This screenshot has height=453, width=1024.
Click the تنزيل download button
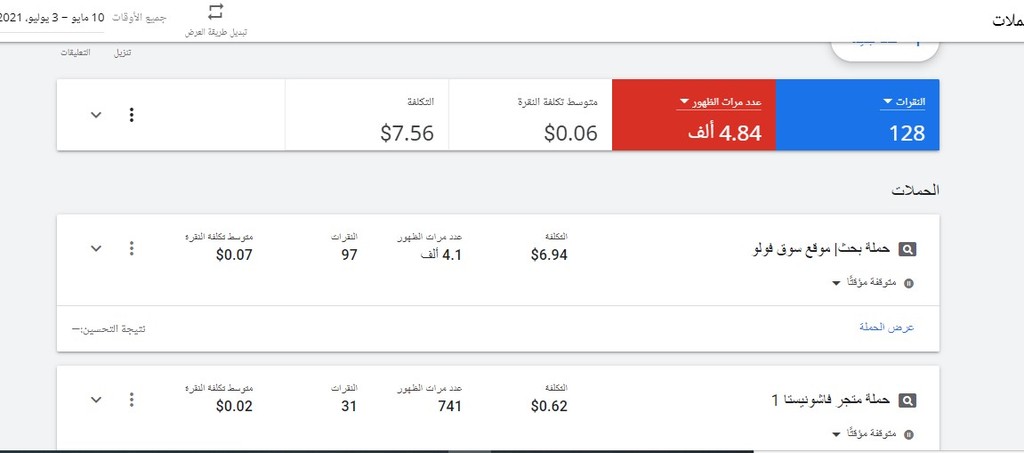[x=123, y=53]
